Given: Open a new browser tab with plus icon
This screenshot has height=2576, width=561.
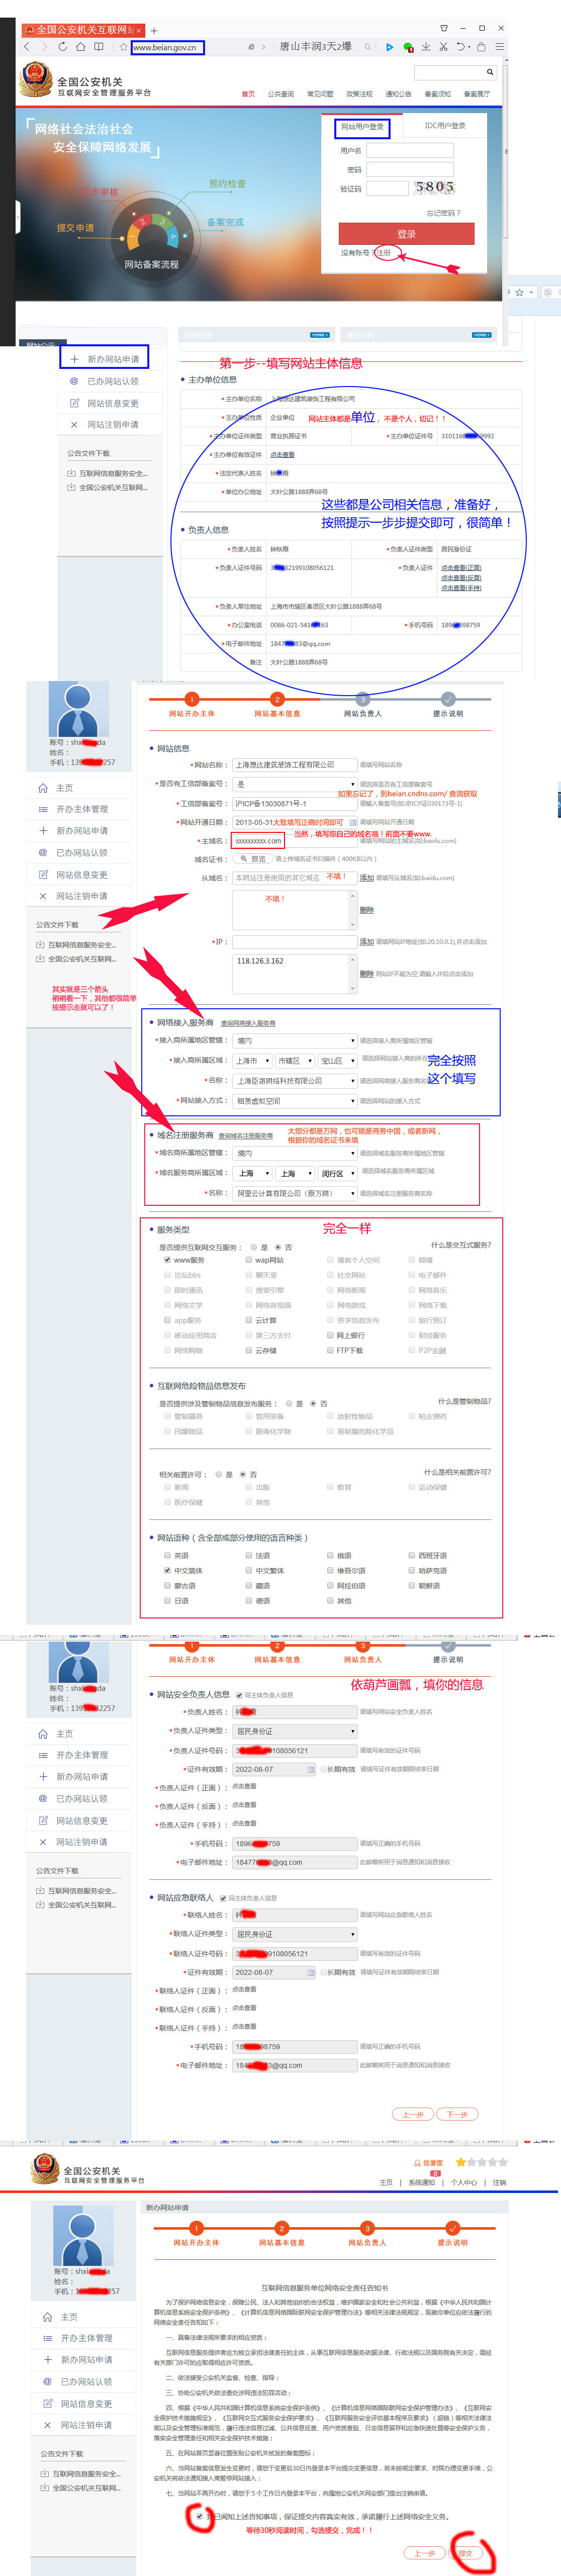Looking at the screenshot, I should [x=154, y=30].
